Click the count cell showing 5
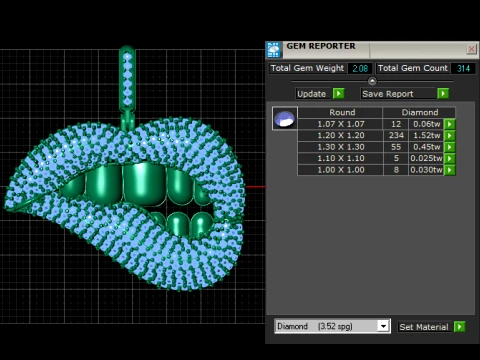Screen dimensions: 480x360 pyautogui.click(x=396, y=158)
